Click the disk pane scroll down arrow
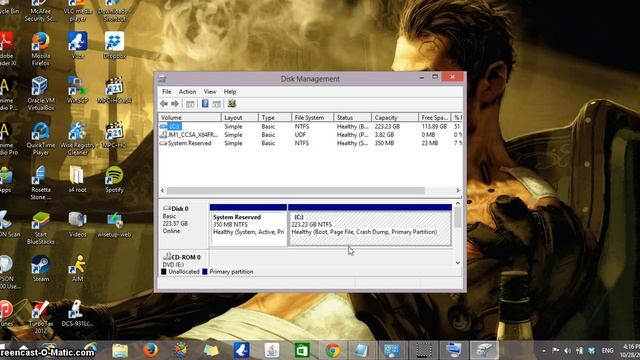Screen dimensions: 640x360 coord(458,263)
